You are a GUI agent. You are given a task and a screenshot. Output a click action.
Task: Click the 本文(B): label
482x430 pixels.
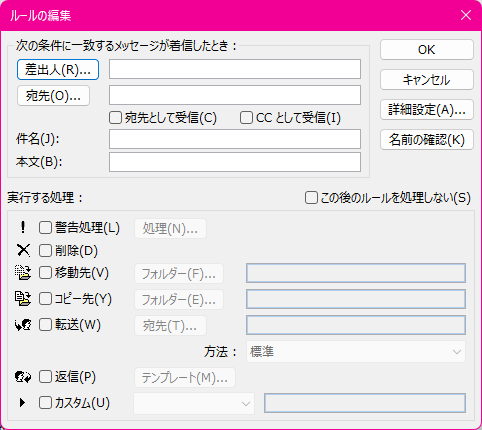[39, 162]
